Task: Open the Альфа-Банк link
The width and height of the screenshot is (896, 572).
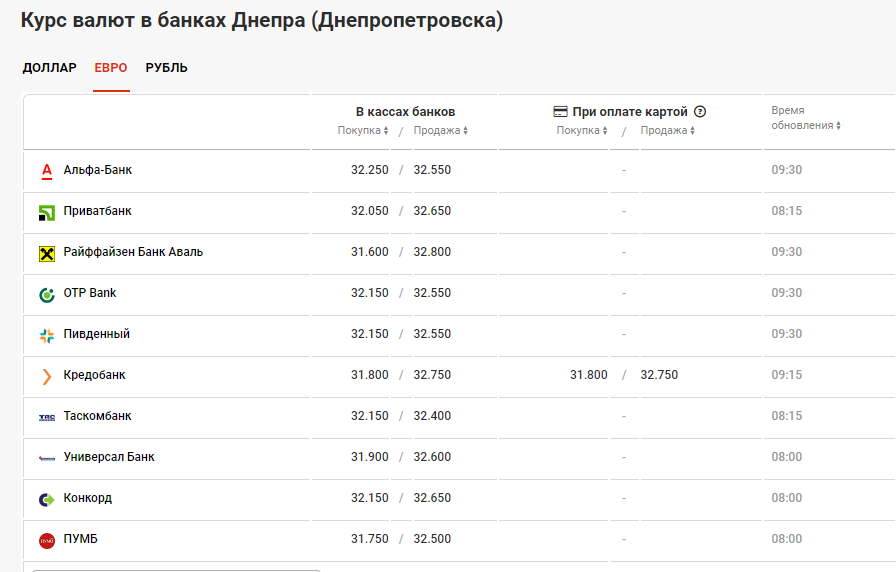Action: (x=98, y=170)
